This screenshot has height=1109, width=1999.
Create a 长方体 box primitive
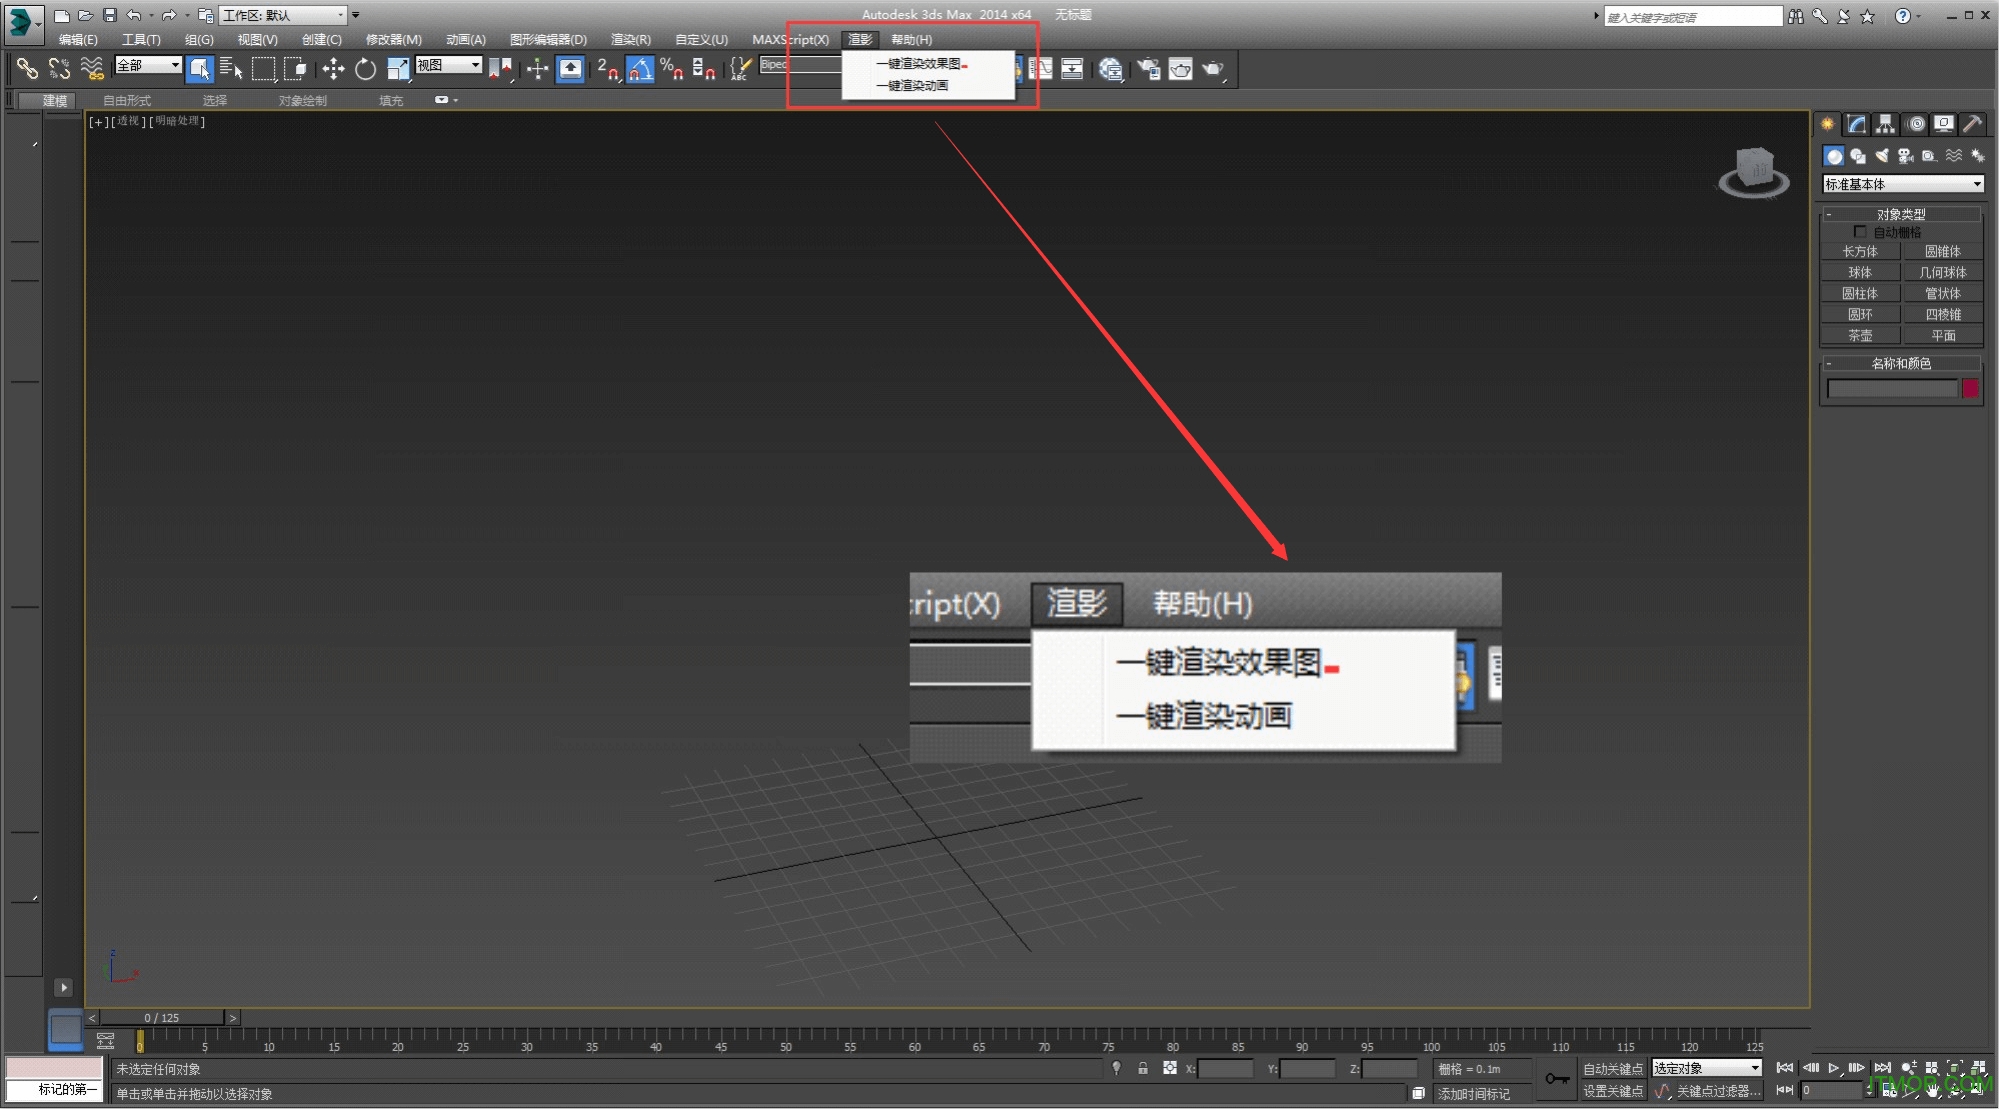pos(1860,252)
